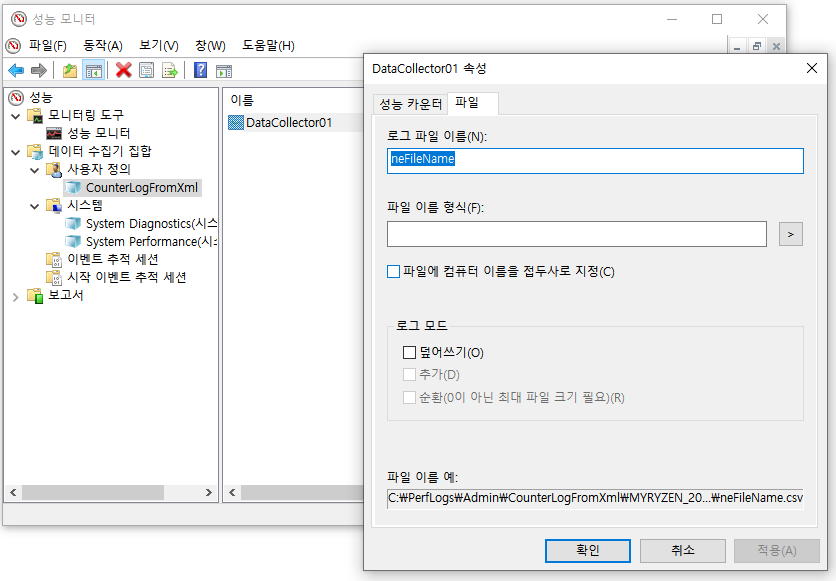Click the Export list toolbar icon
Viewport: 836px width, 581px height.
coord(170,70)
